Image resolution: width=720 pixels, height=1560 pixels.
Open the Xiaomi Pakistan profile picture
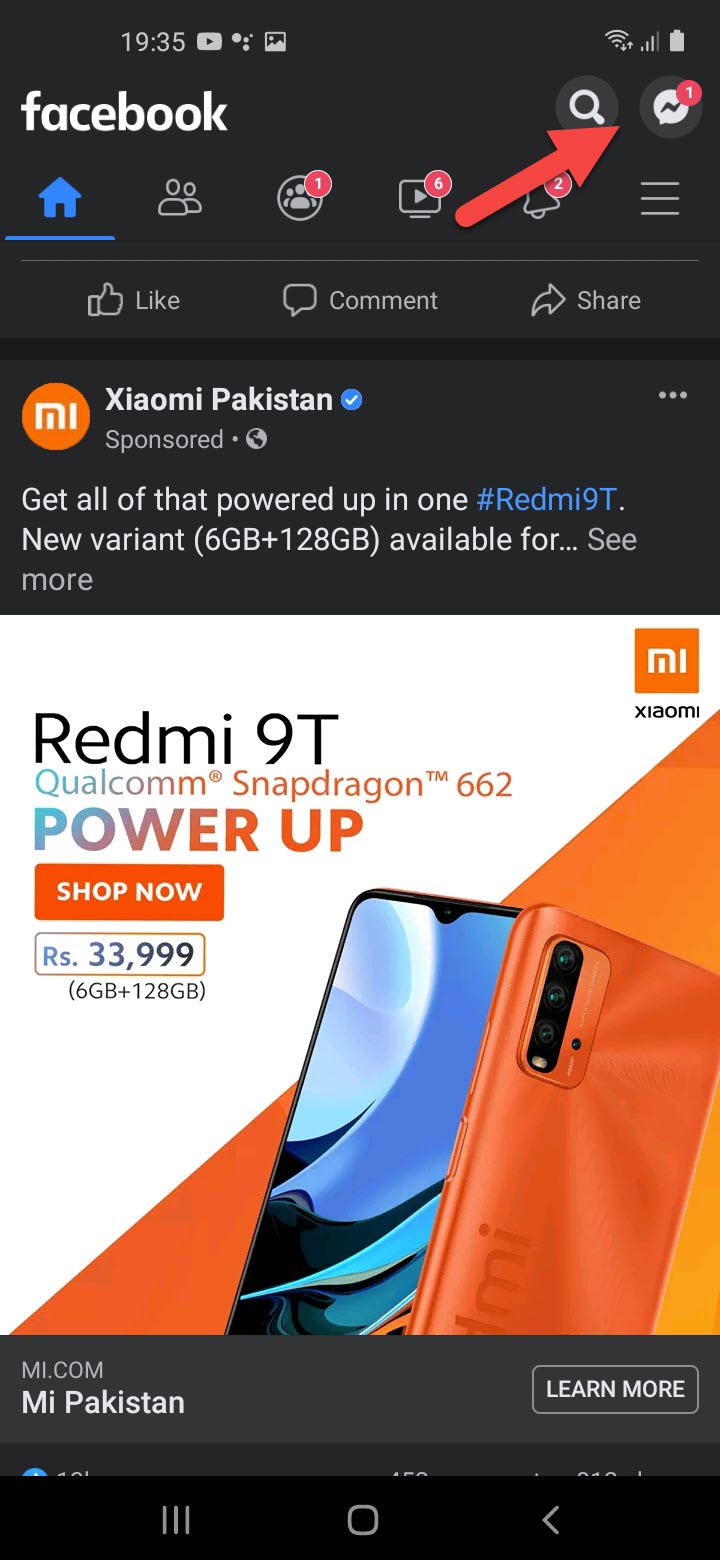[56, 416]
